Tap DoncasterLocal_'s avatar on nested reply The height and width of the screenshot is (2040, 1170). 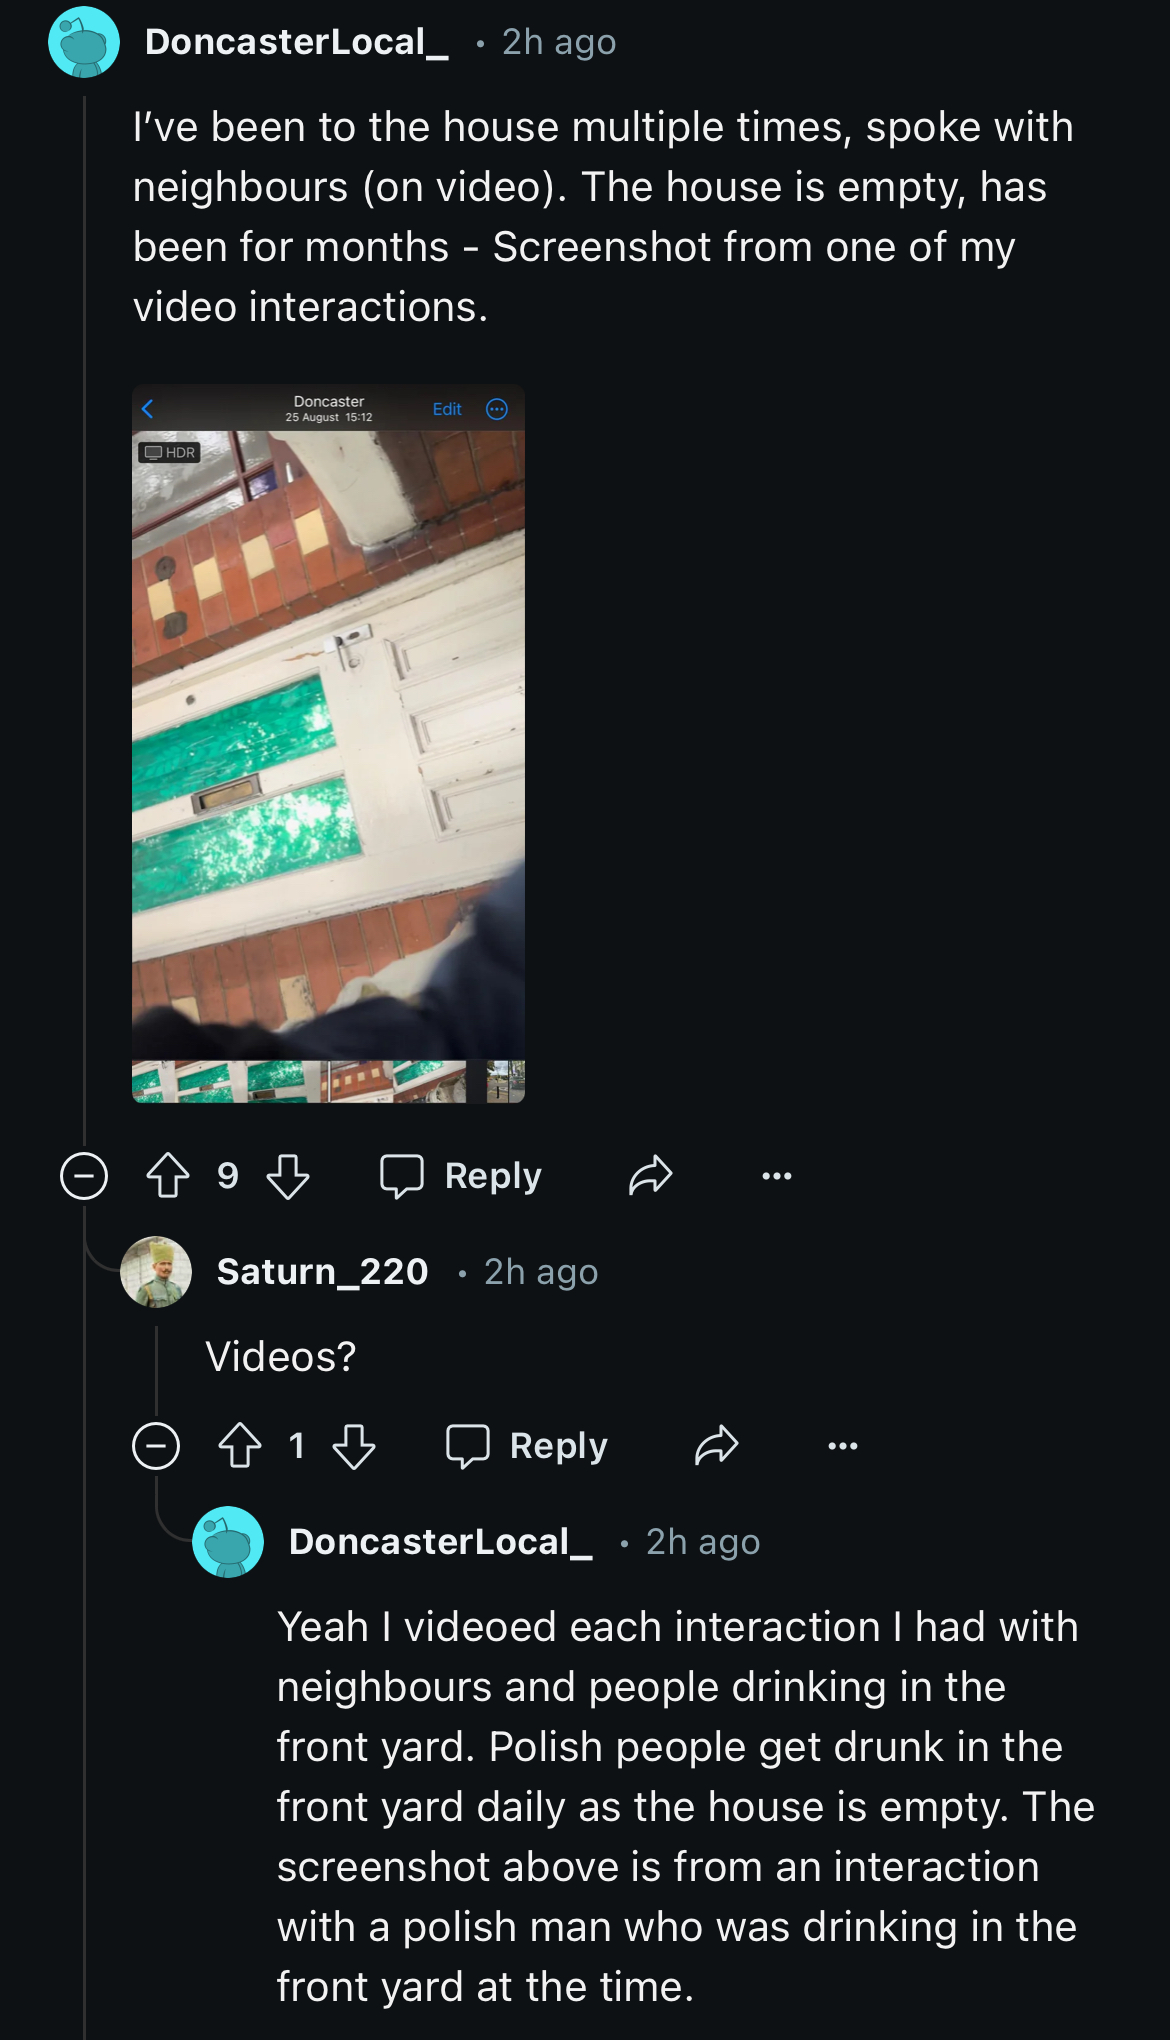[x=228, y=1542]
